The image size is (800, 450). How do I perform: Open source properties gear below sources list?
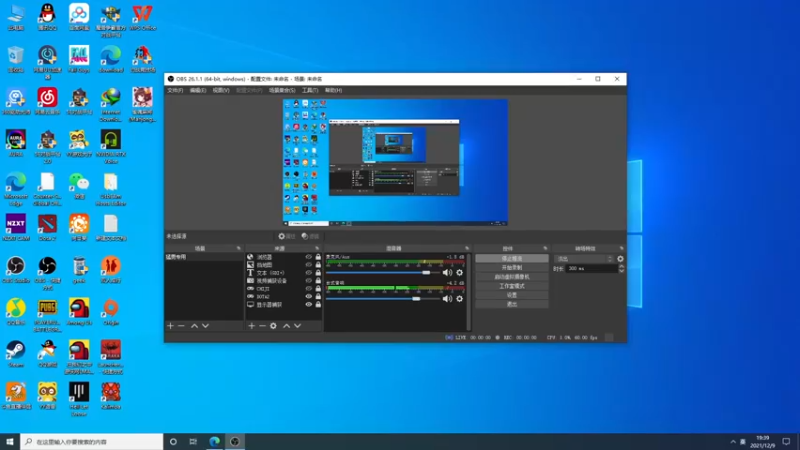pyautogui.click(x=273, y=326)
